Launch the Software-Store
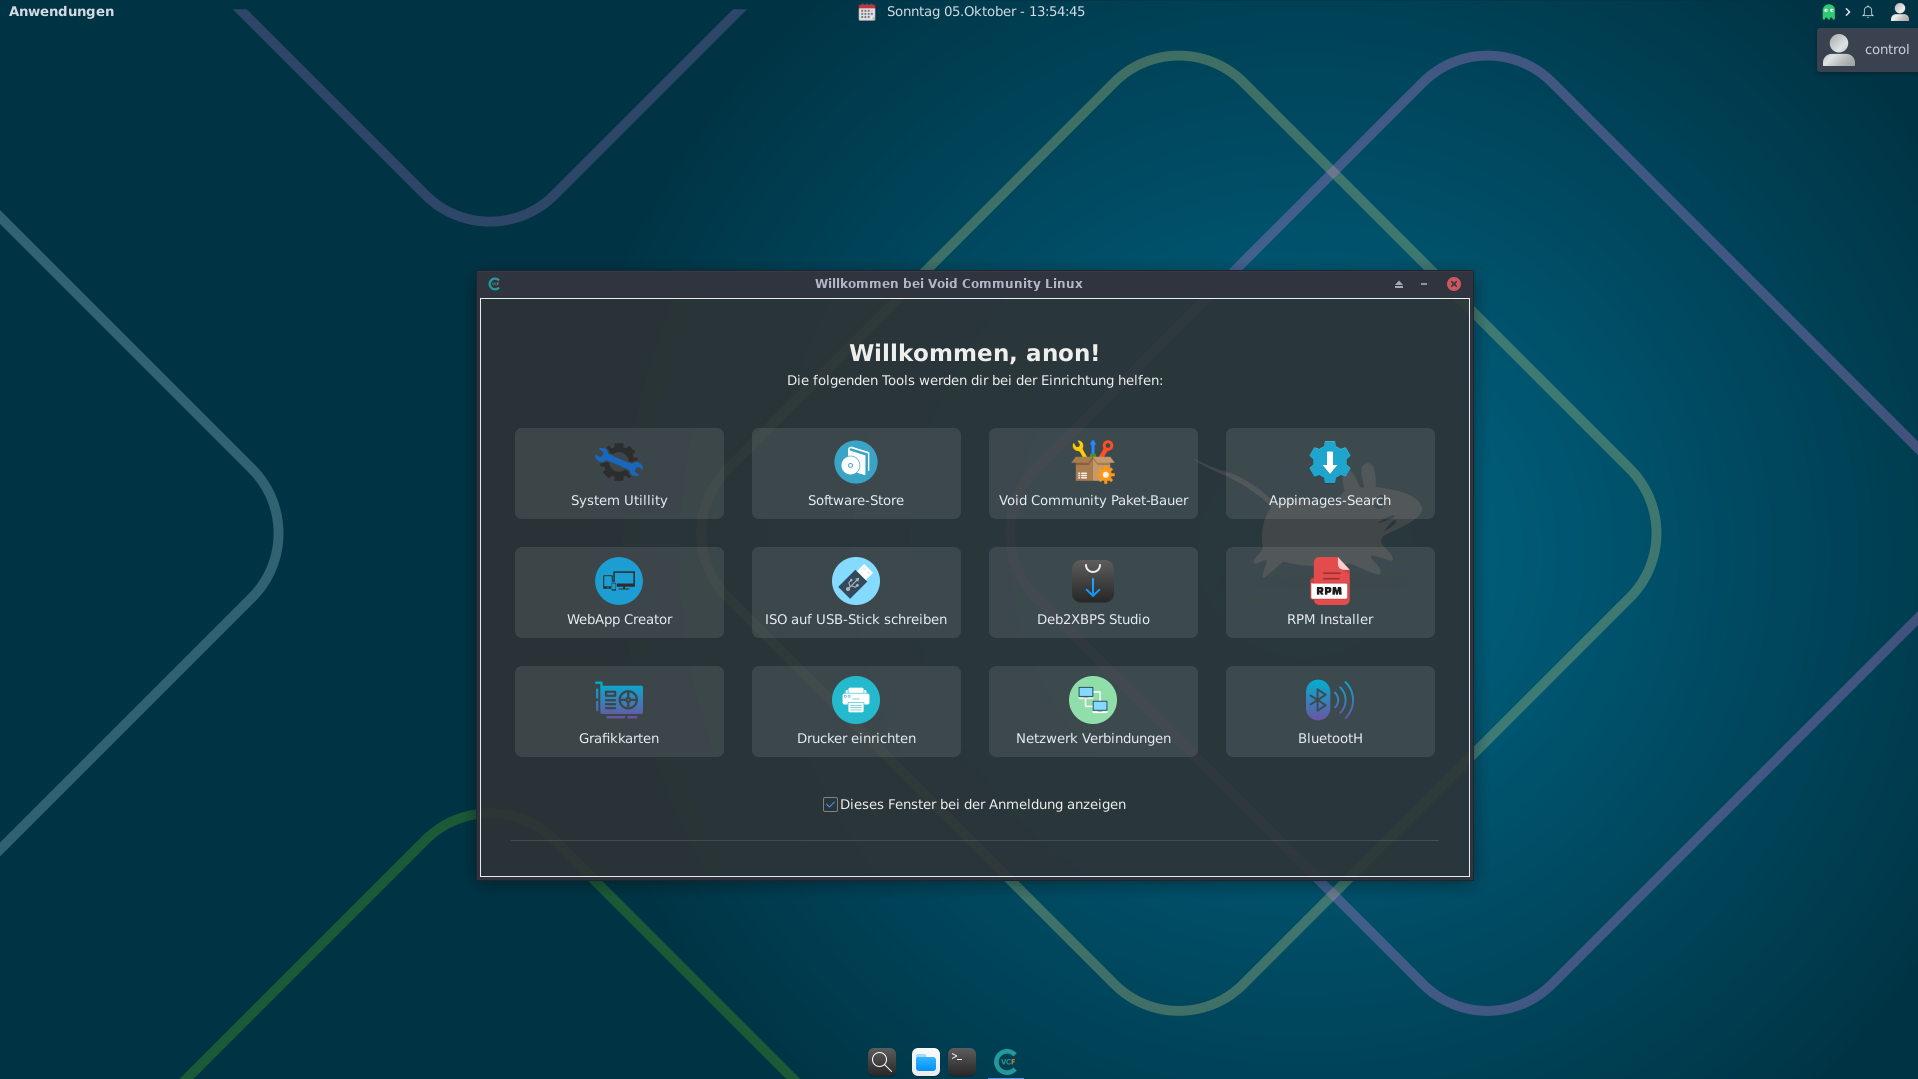 pos(855,473)
